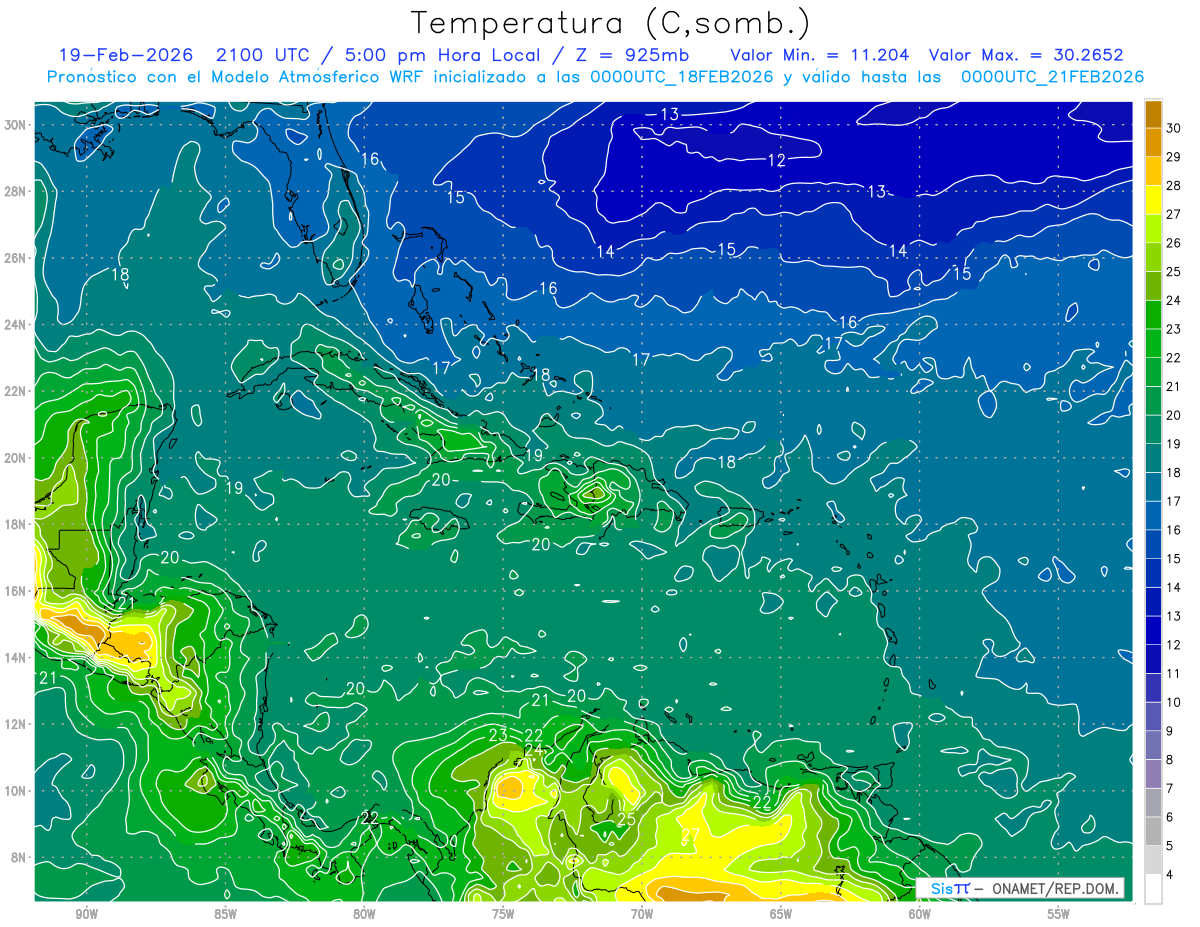
Task: Click the title Temperatura (C,somb.)
Action: tap(611, 24)
